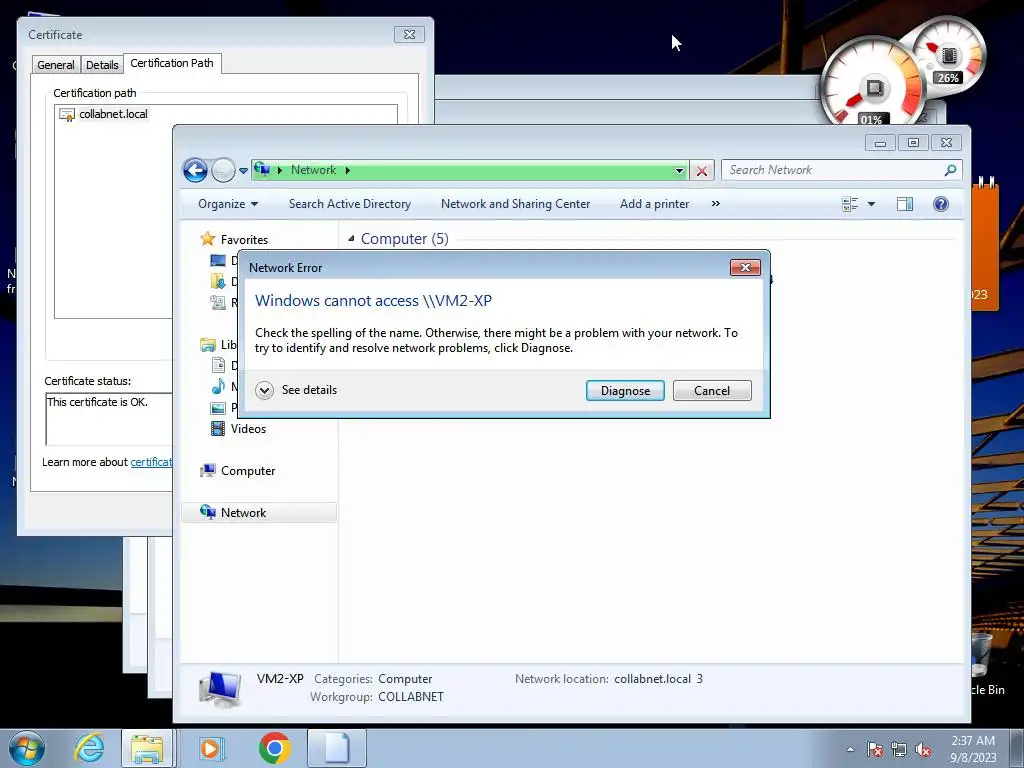Click the magnifier icon in search box

pos(950,170)
